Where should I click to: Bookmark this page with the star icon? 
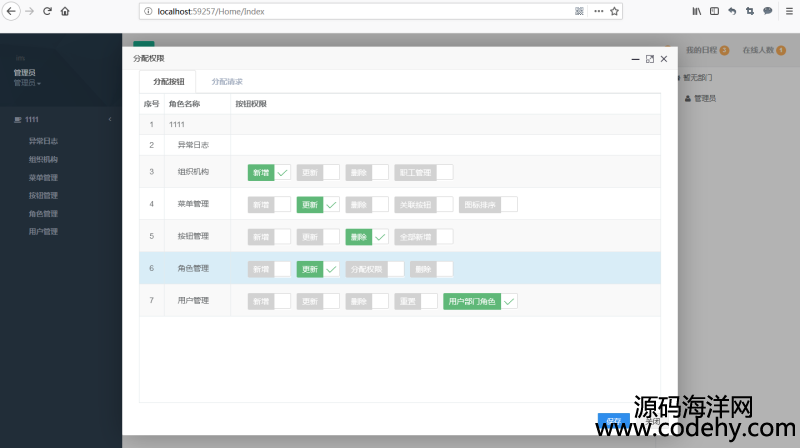coord(614,11)
